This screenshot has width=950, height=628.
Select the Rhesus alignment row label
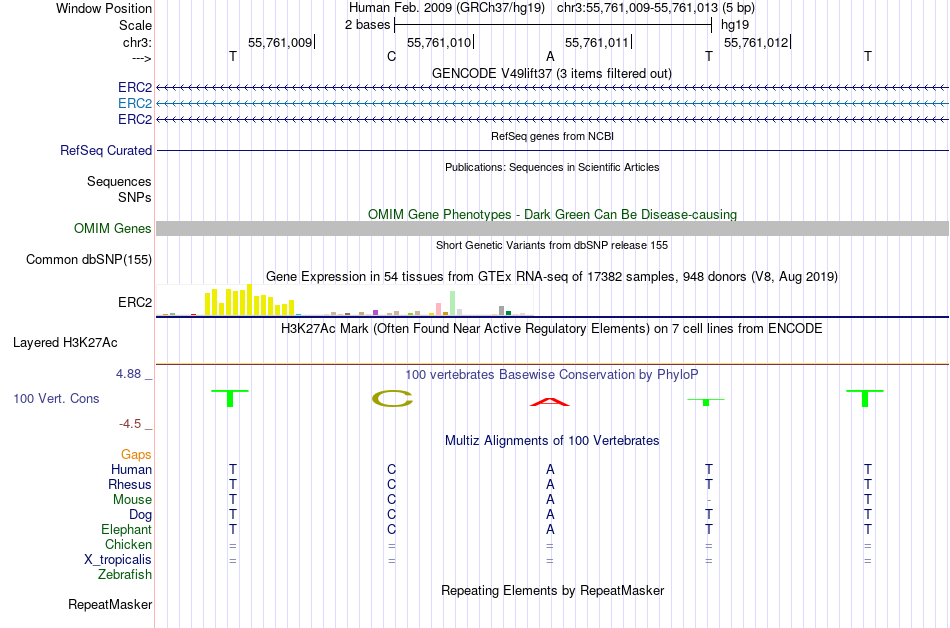(x=130, y=484)
